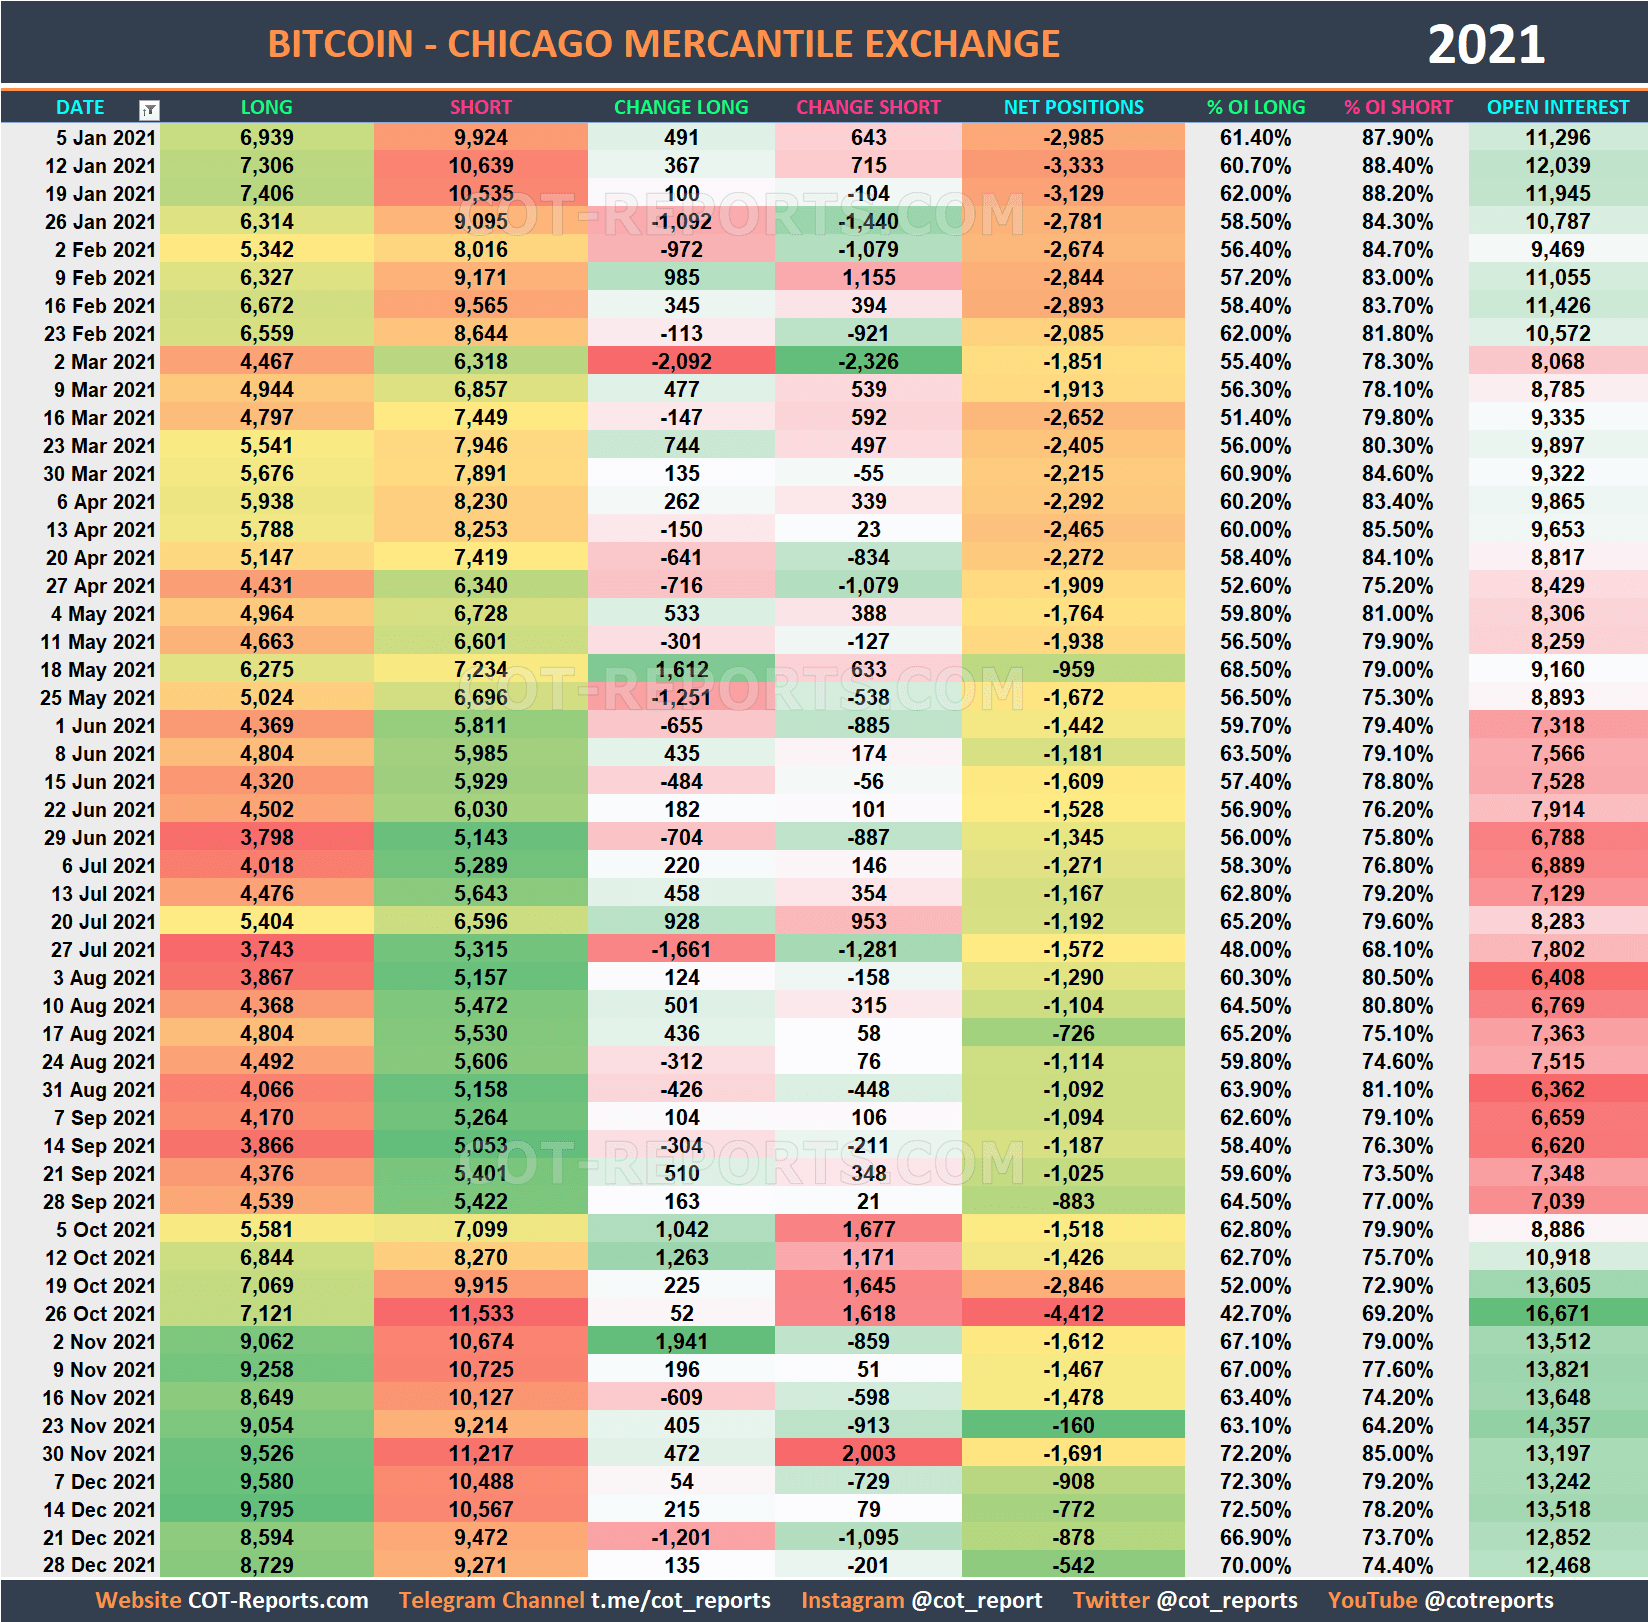Select the OPEN INTEREST column header

pyautogui.click(x=1557, y=107)
